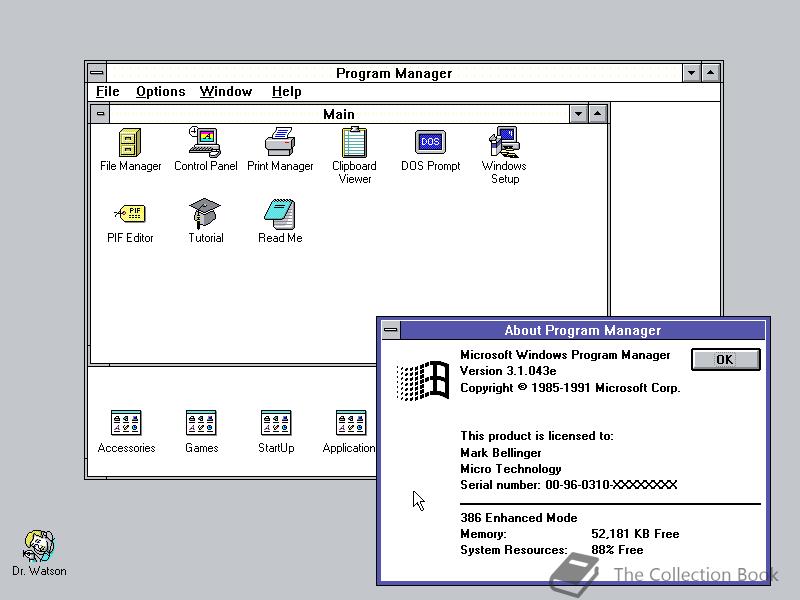The image size is (800, 600).
Task: Click the 'Serial number: 00-96-0310' line
Action: (x=568, y=485)
